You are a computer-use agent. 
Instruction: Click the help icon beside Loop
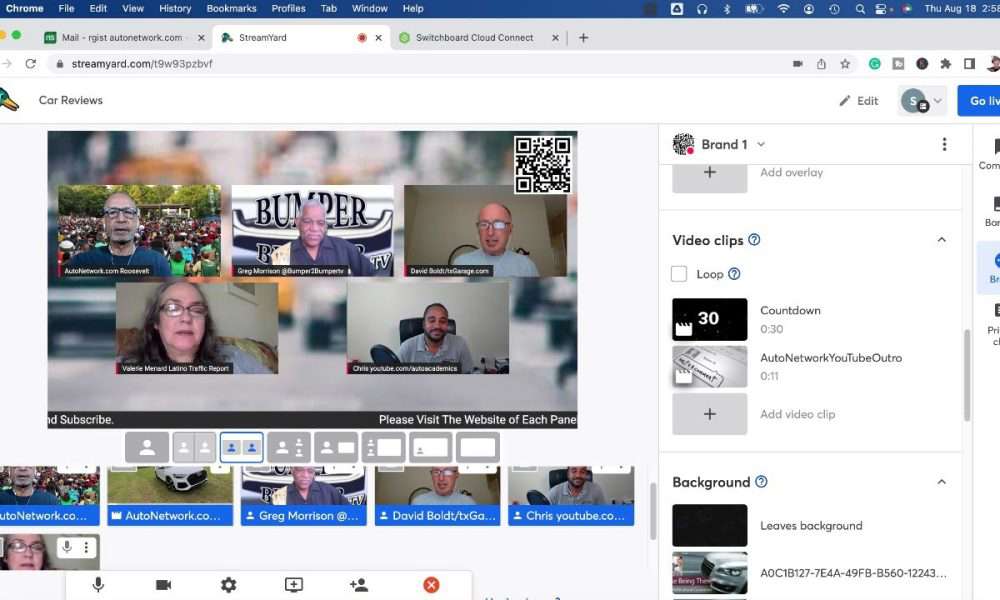pyautogui.click(x=735, y=274)
